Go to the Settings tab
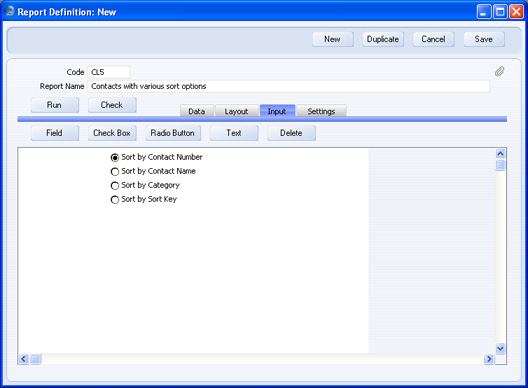 321,111
